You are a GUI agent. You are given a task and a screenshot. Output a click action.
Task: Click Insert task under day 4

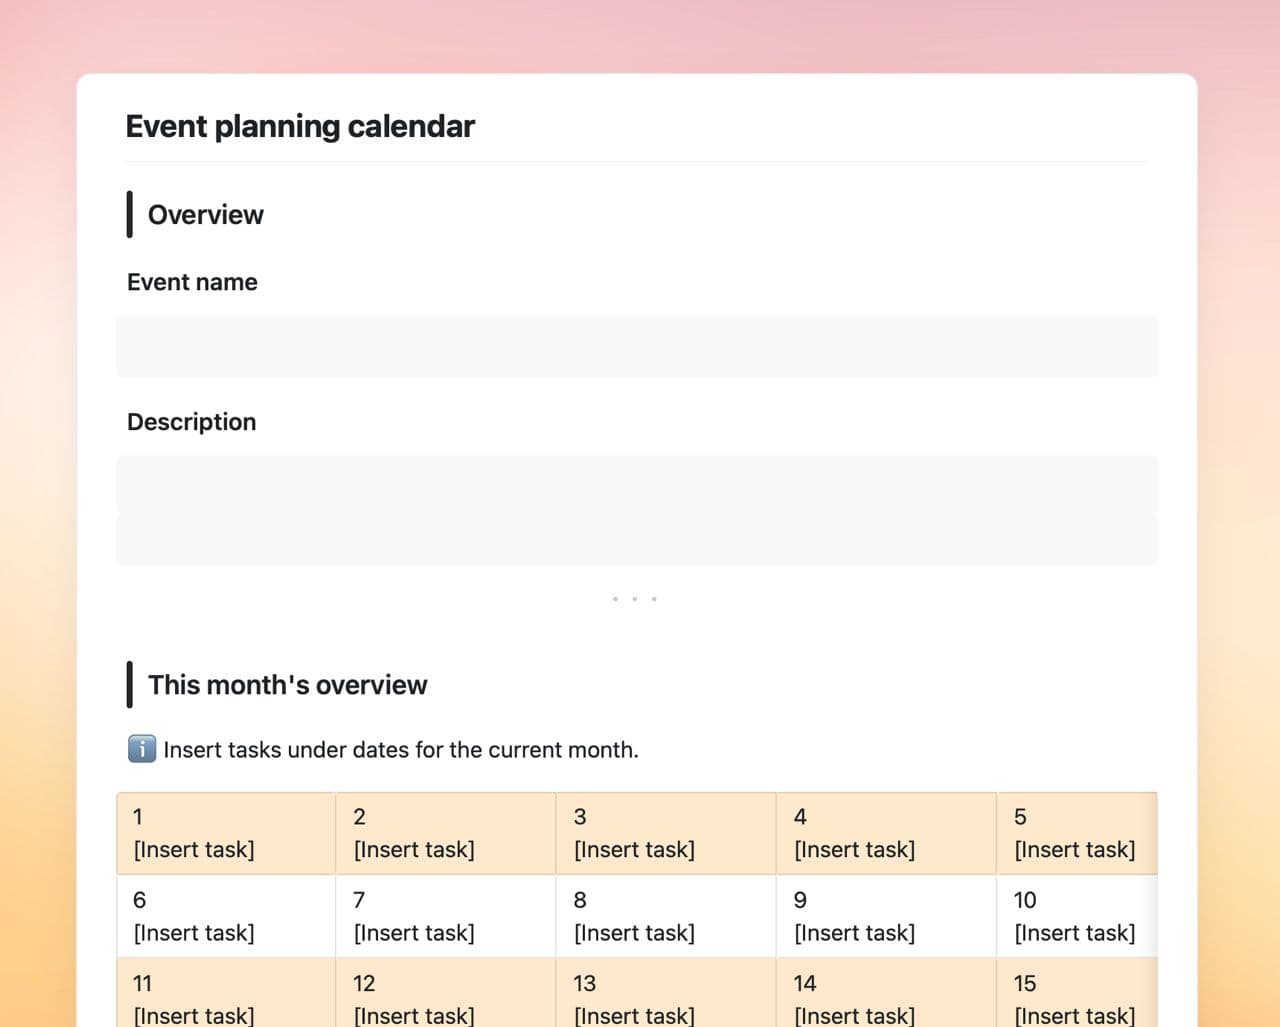(854, 850)
